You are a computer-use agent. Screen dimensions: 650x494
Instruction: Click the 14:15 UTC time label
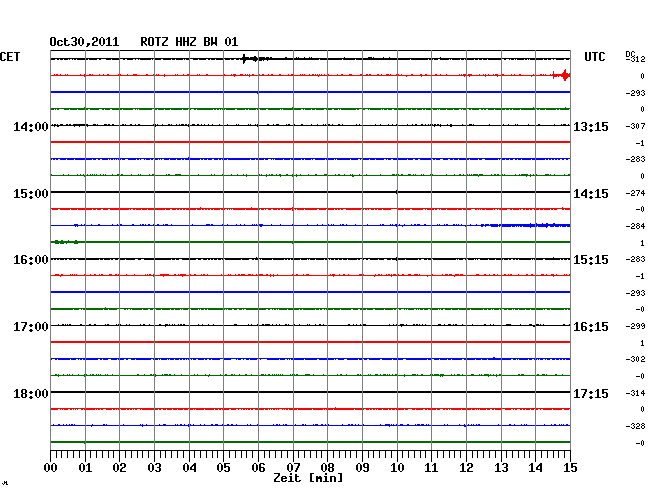pyautogui.click(x=591, y=194)
